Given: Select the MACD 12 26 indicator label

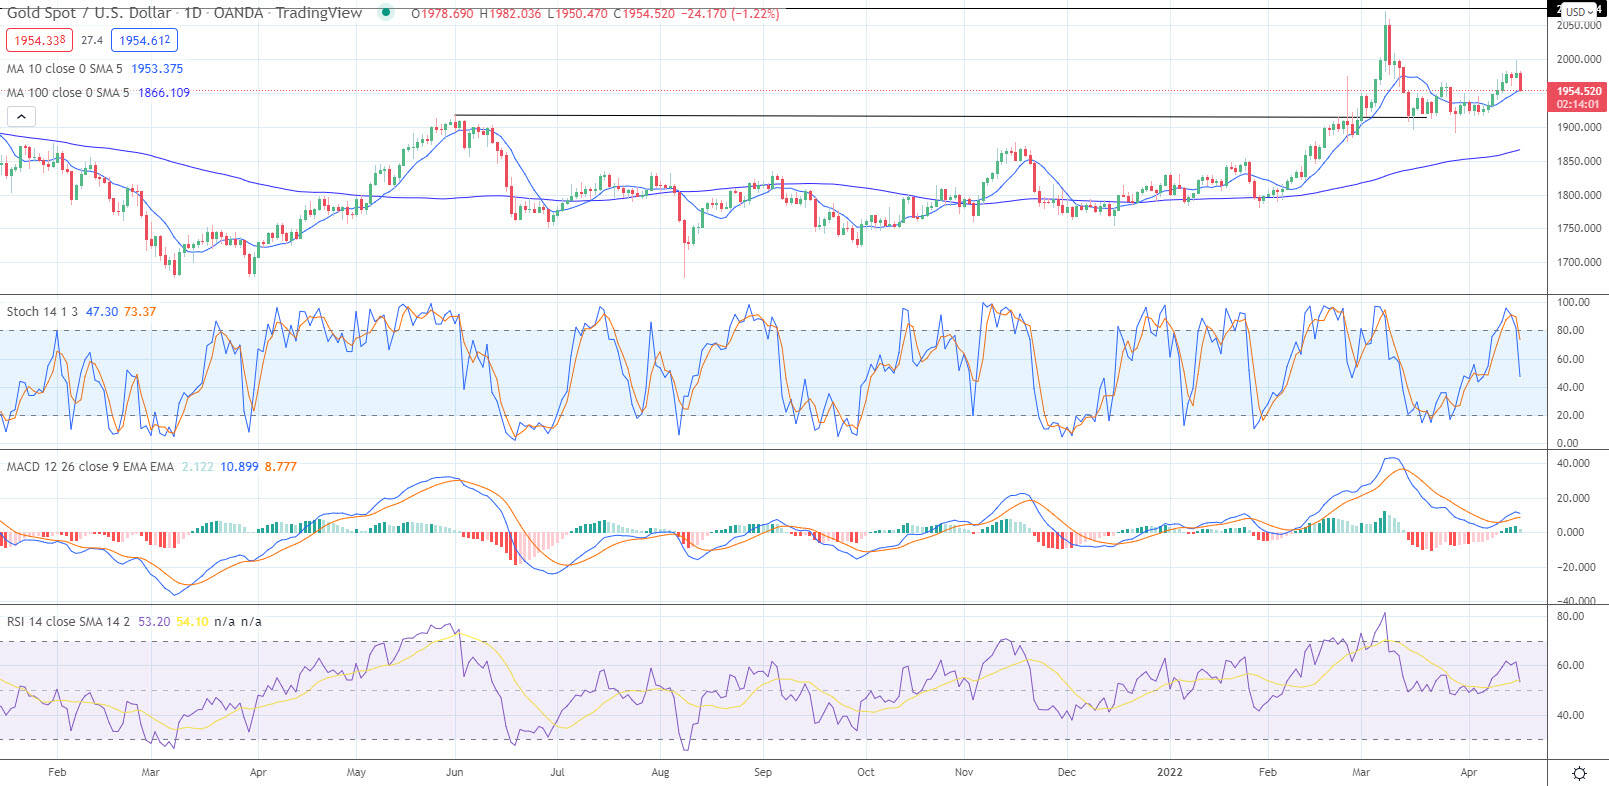Looking at the screenshot, I should (90, 467).
